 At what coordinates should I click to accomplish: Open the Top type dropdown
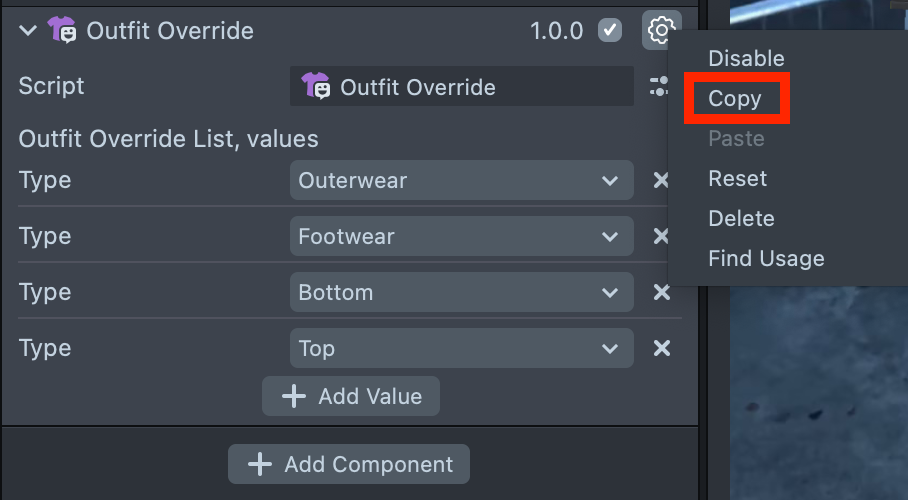(x=461, y=349)
